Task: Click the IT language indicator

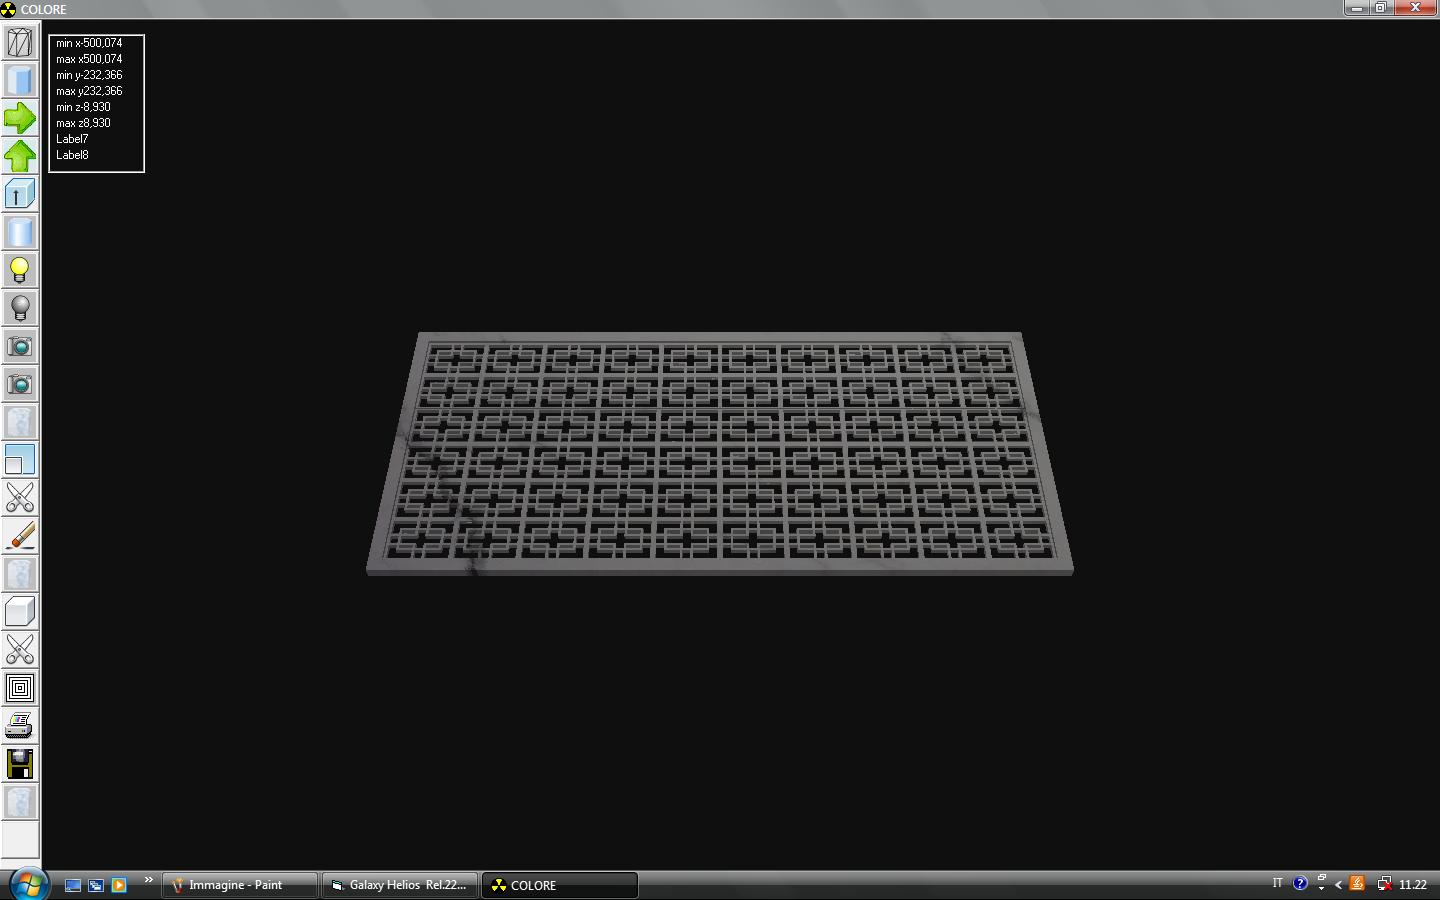Action: 1277,883
